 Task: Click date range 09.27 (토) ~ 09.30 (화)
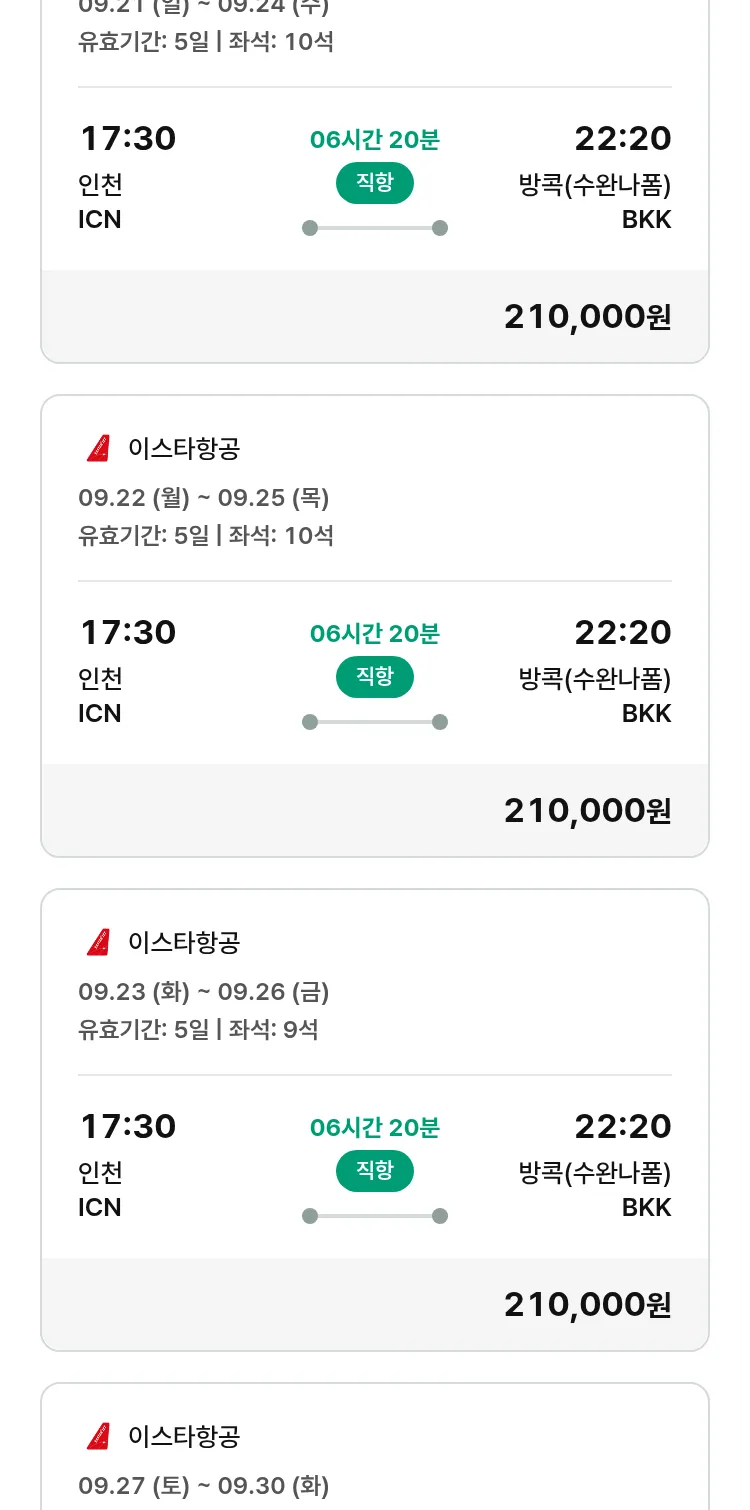coord(203,1486)
